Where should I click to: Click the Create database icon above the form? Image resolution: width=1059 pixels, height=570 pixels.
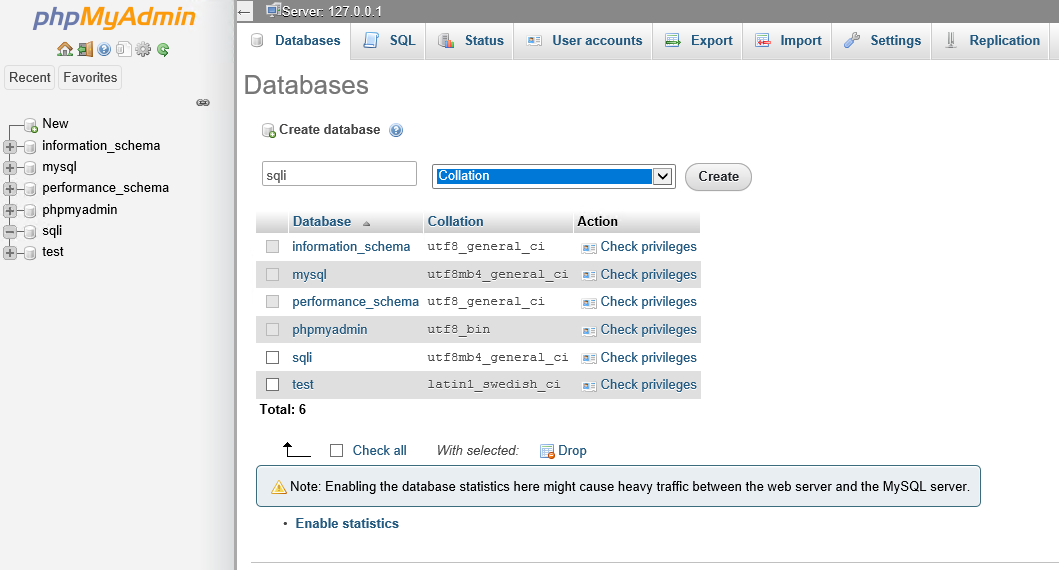[269, 130]
